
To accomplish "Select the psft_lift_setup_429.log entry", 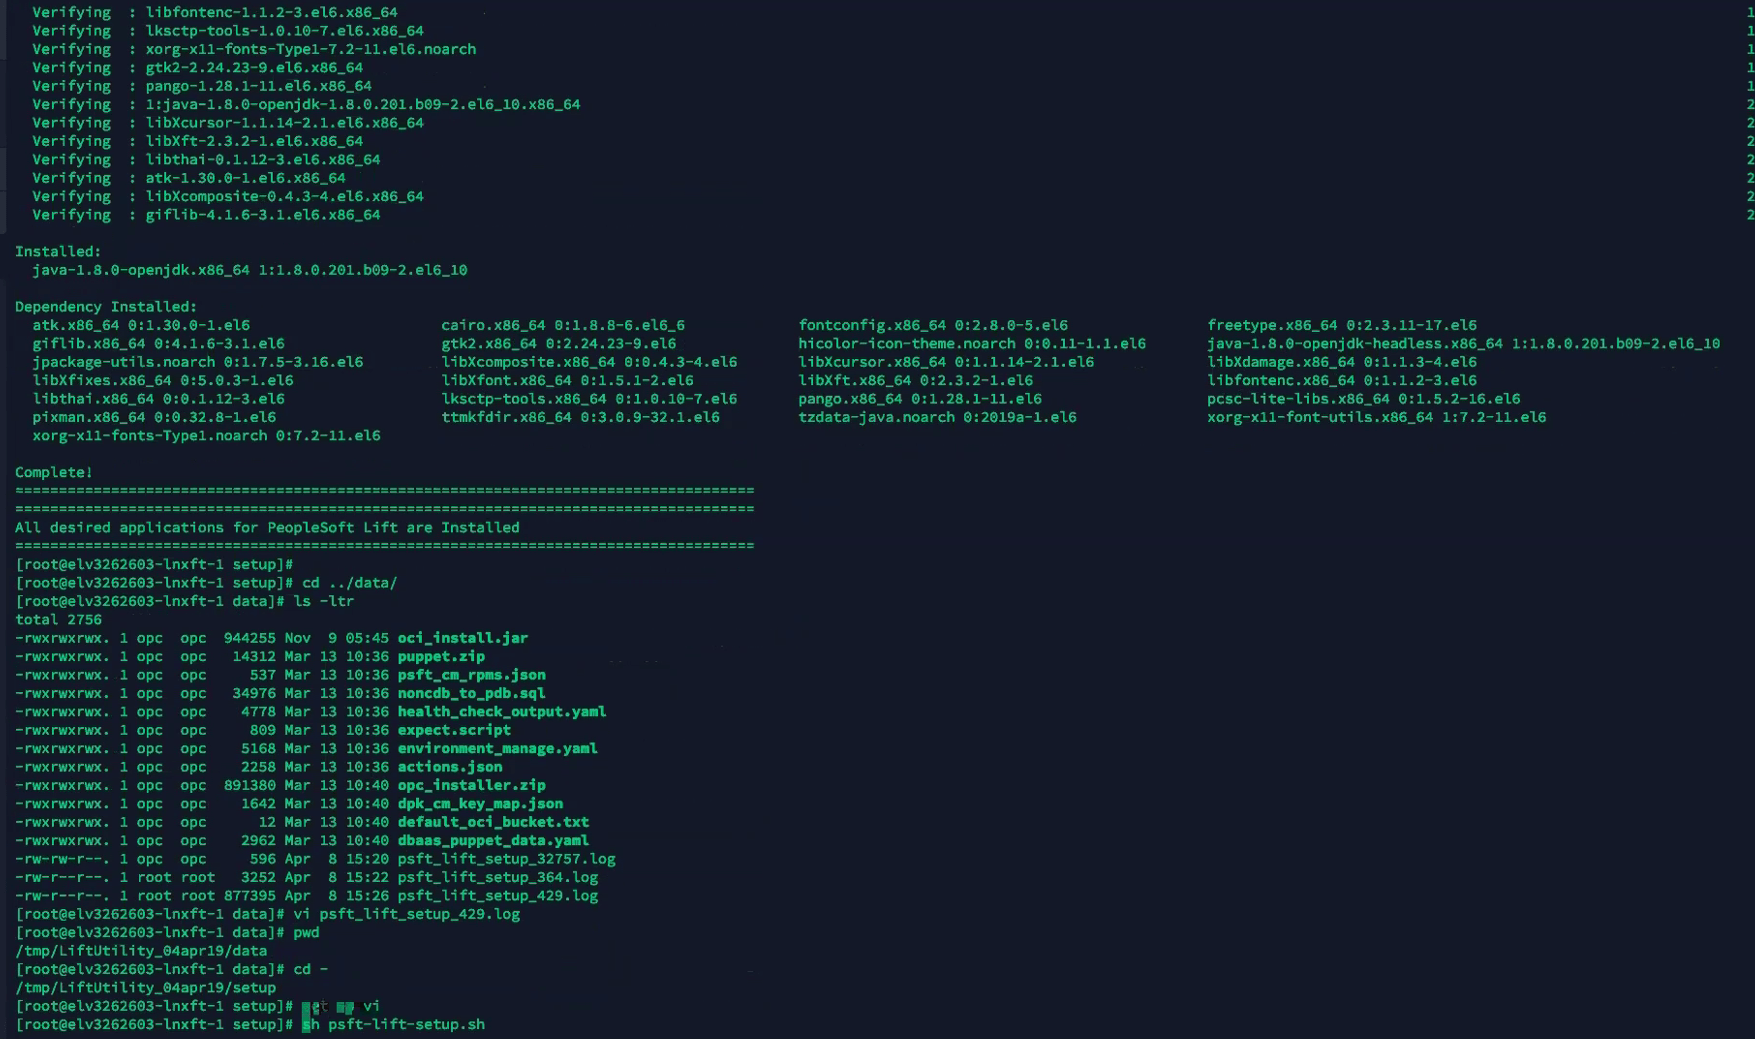I will 498,895.
